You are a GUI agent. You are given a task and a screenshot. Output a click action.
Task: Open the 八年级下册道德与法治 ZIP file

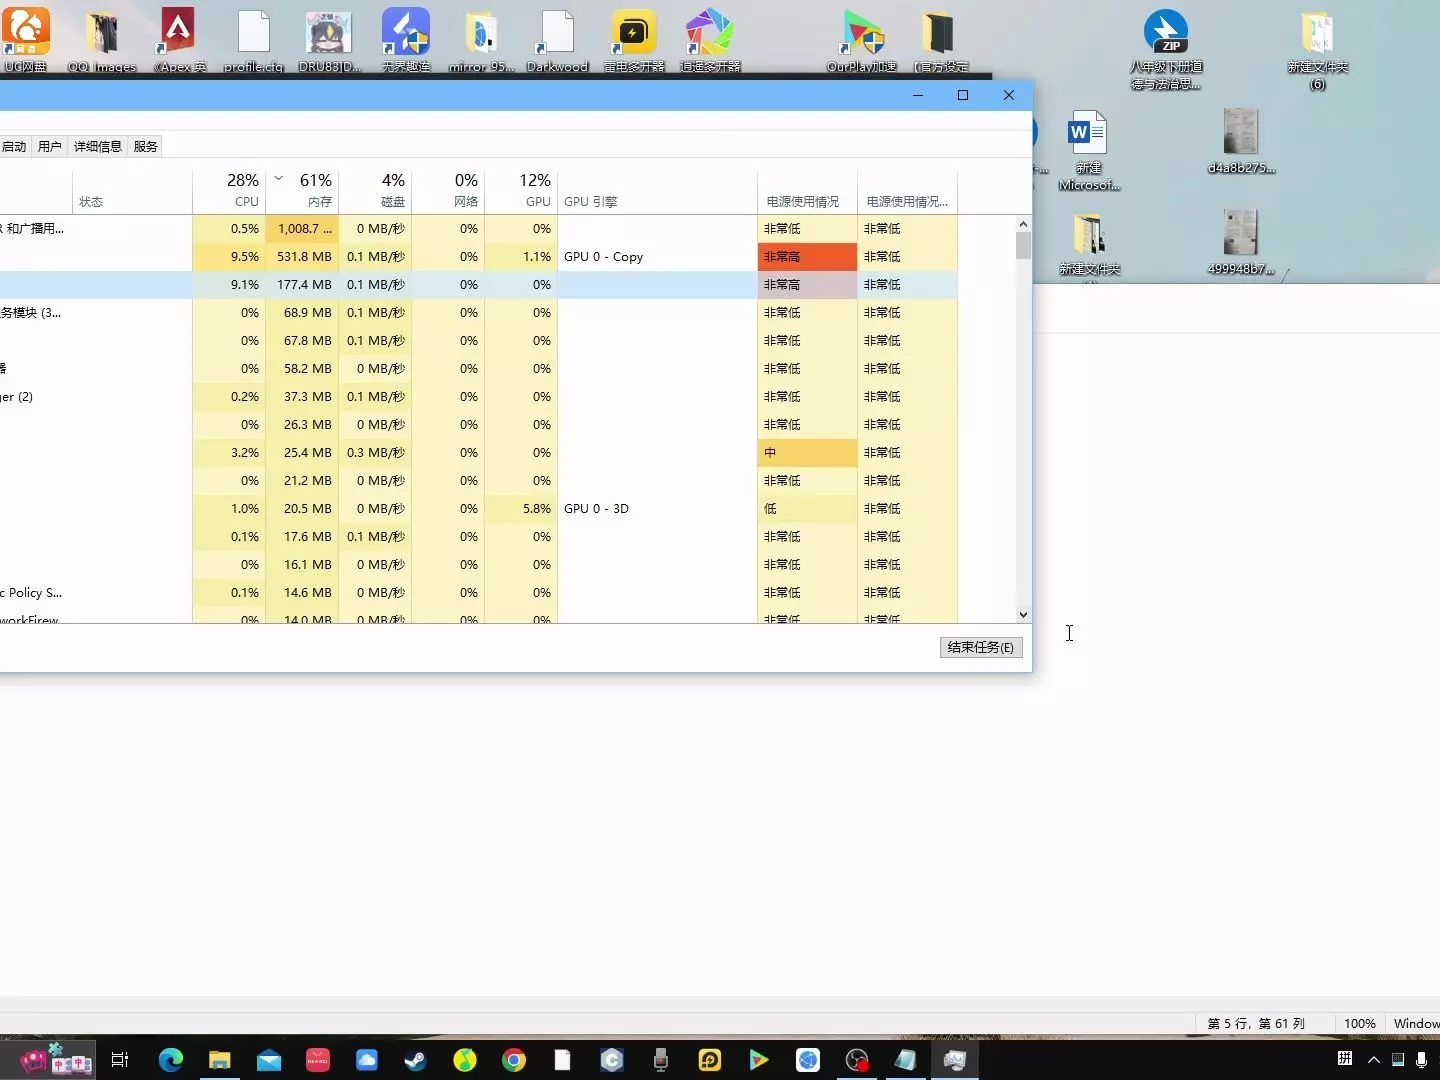tap(1166, 49)
